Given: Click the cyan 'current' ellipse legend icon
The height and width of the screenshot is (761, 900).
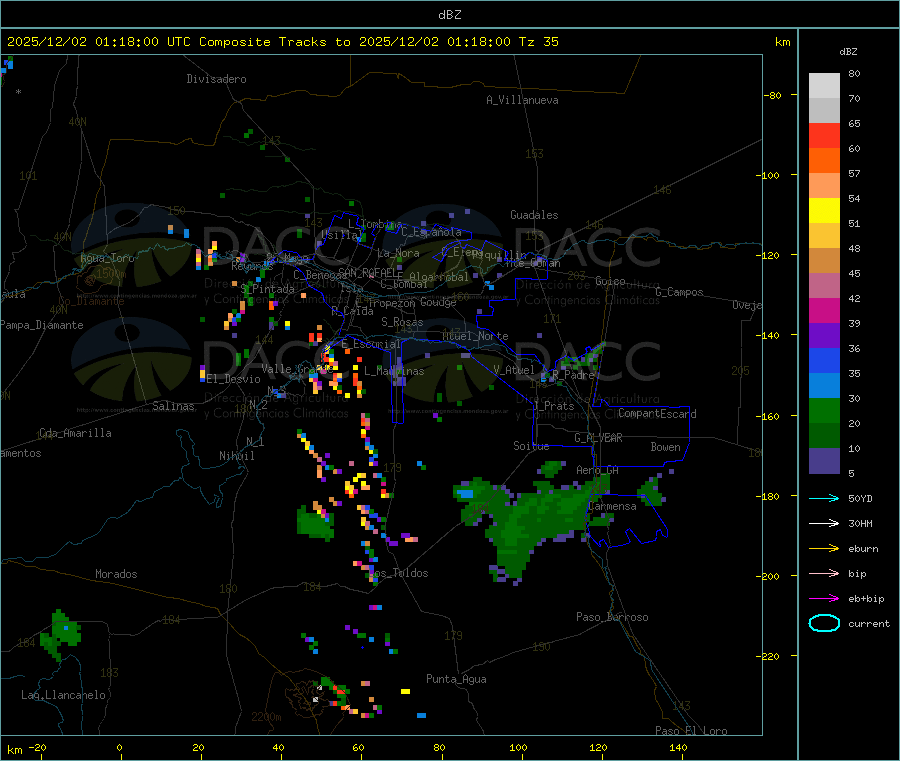Looking at the screenshot, I should [x=824, y=623].
